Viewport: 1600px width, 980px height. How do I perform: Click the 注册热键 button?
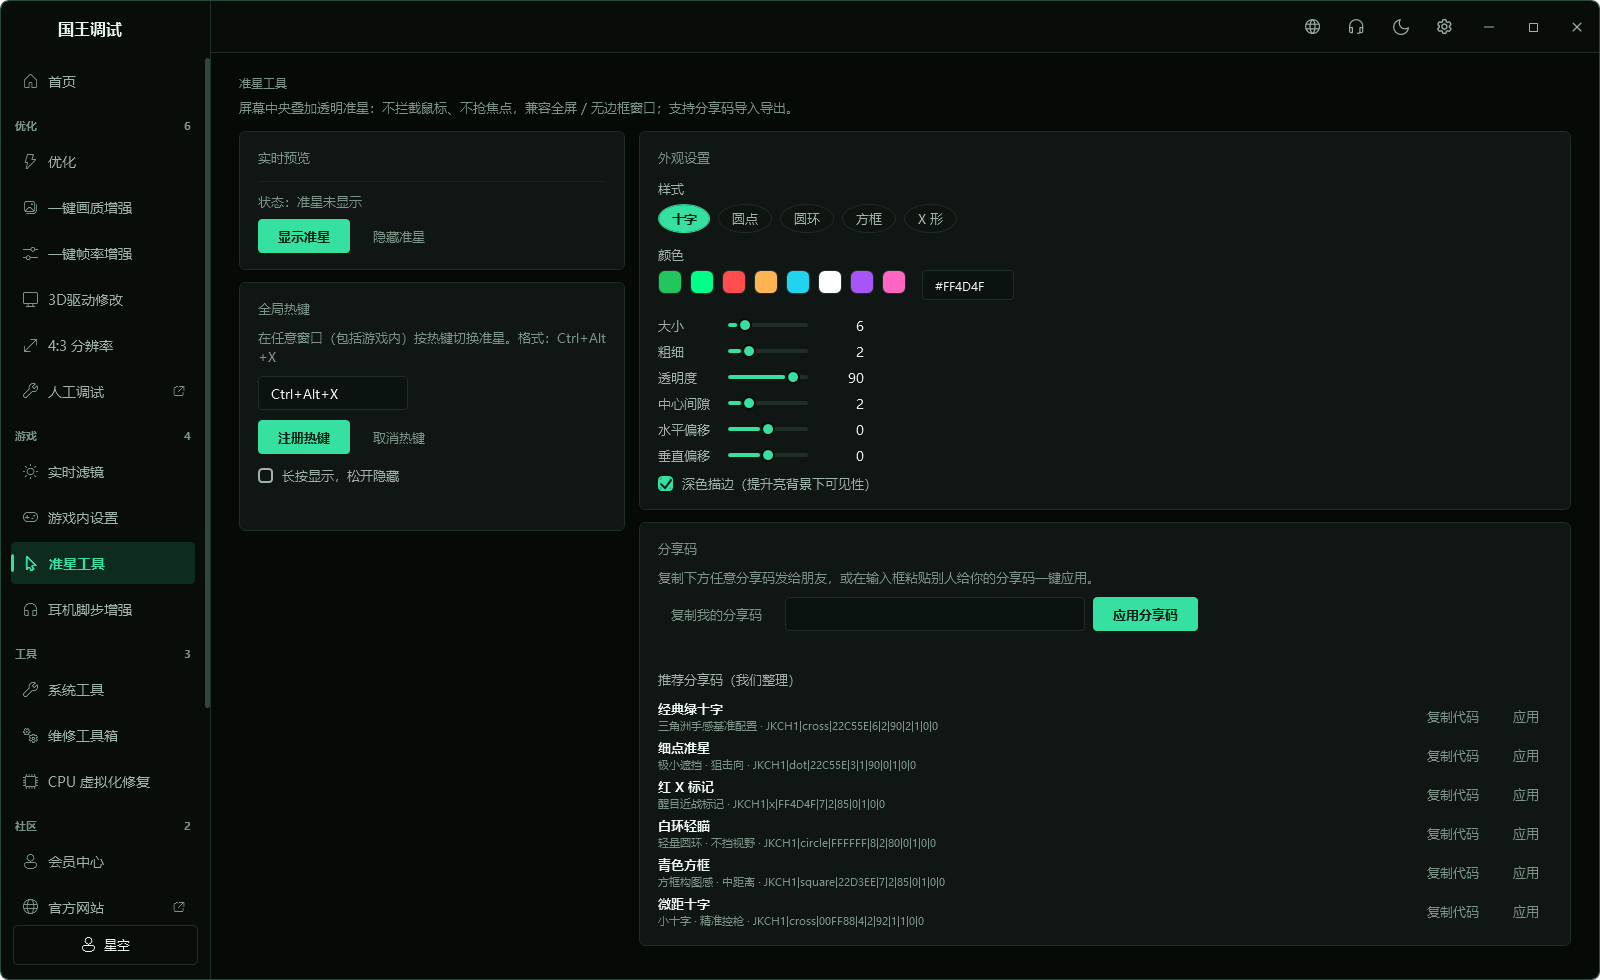pyautogui.click(x=304, y=437)
